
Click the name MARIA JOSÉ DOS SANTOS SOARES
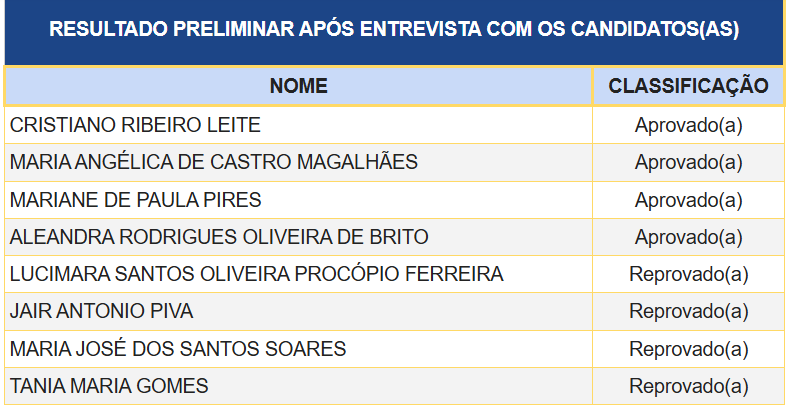[x=178, y=349]
